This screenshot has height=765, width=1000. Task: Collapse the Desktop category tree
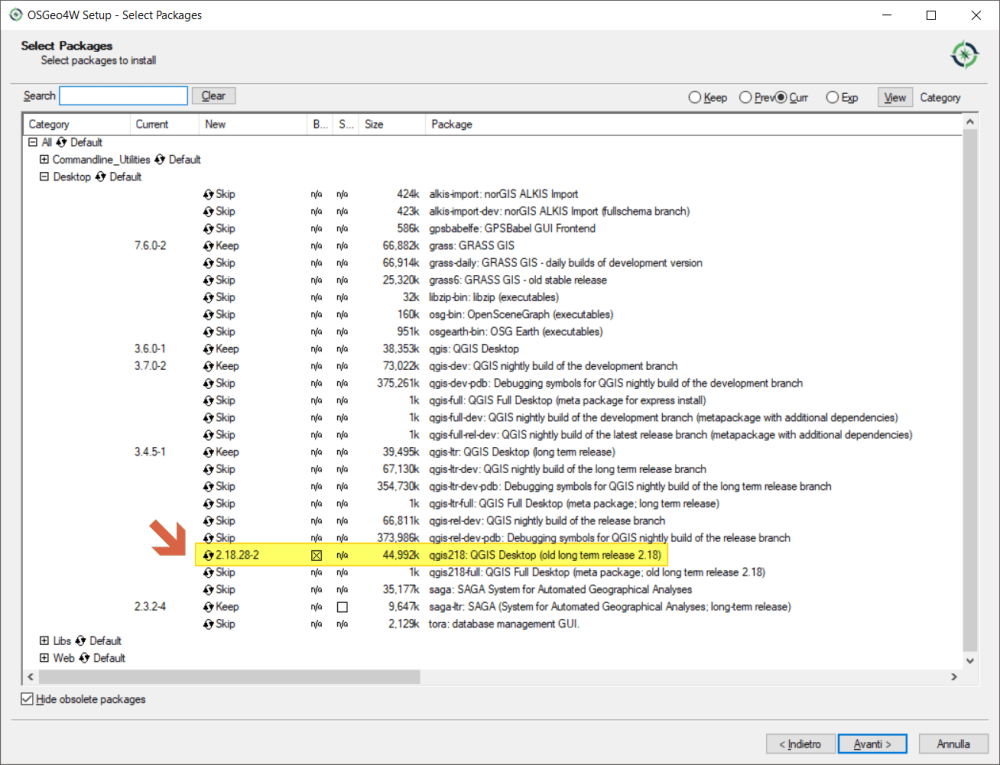coord(44,177)
